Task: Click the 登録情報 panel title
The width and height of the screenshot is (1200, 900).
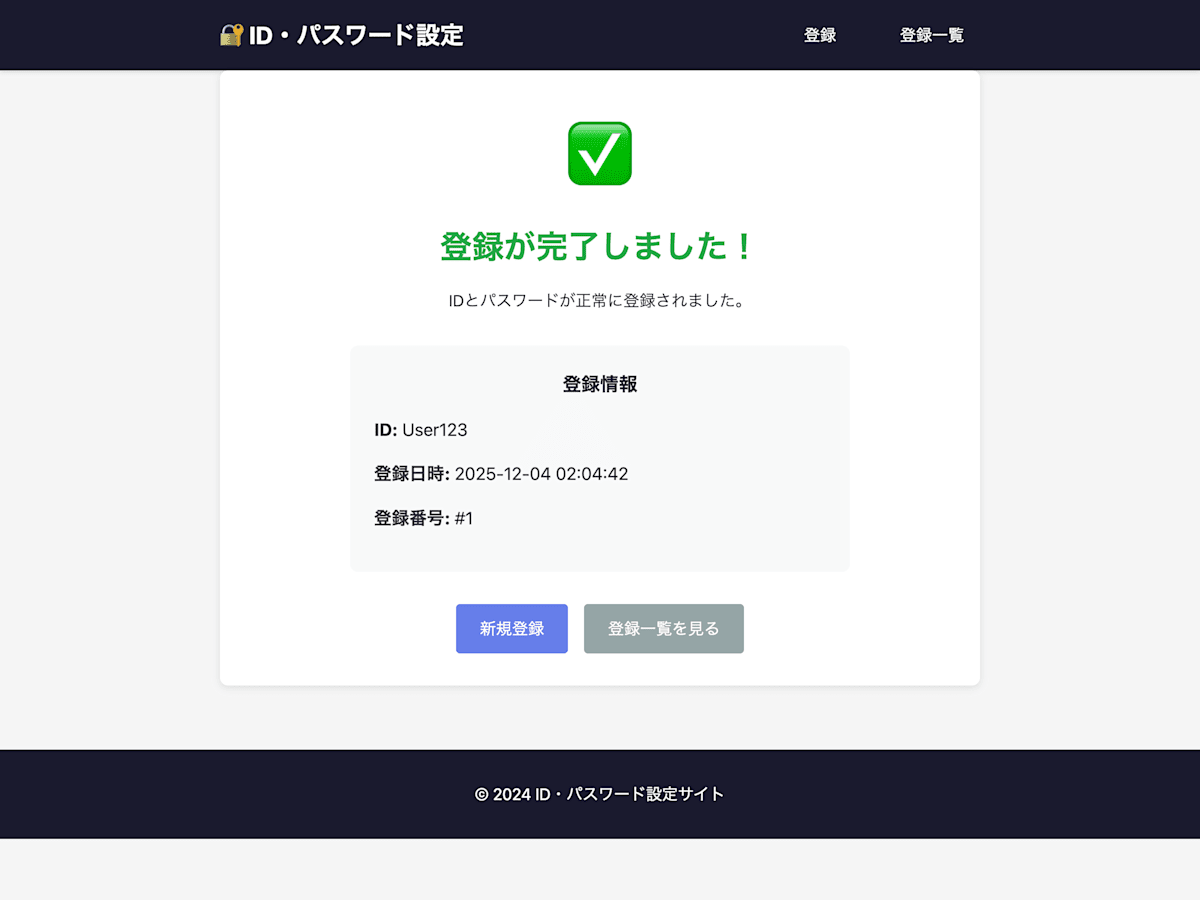Action: click(600, 383)
